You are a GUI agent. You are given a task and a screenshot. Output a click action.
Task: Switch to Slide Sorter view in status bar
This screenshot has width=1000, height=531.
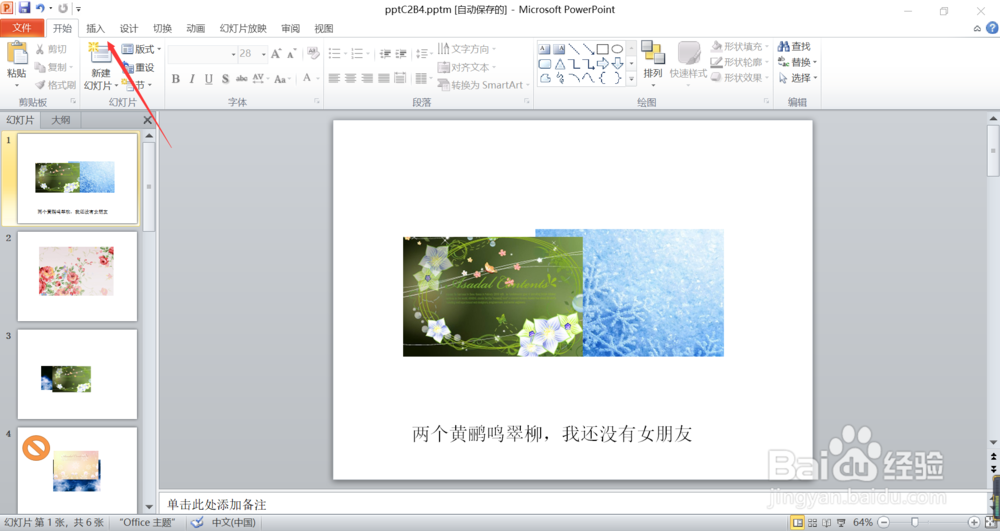click(812, 523)
